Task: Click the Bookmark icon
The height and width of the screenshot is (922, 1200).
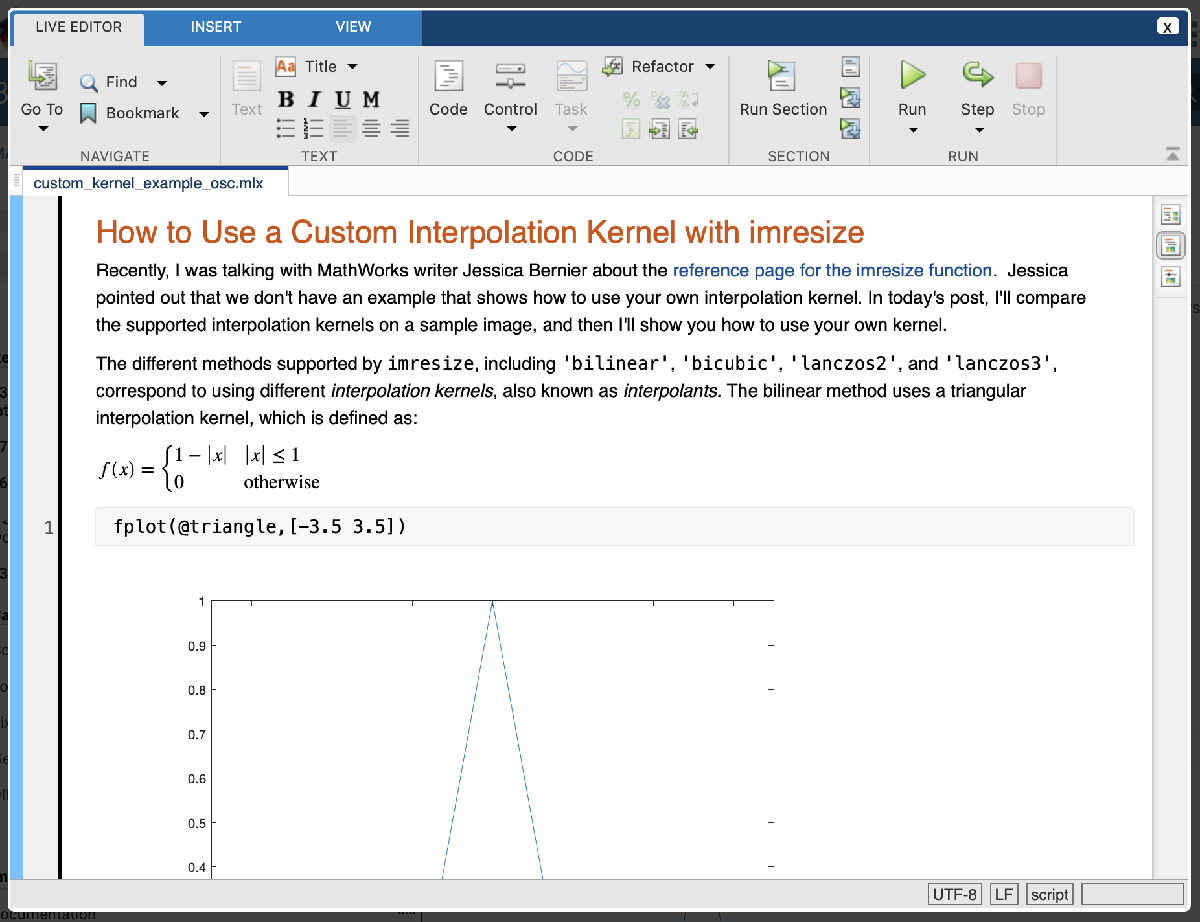Action: pyautogui.click(x=88, y=113)
